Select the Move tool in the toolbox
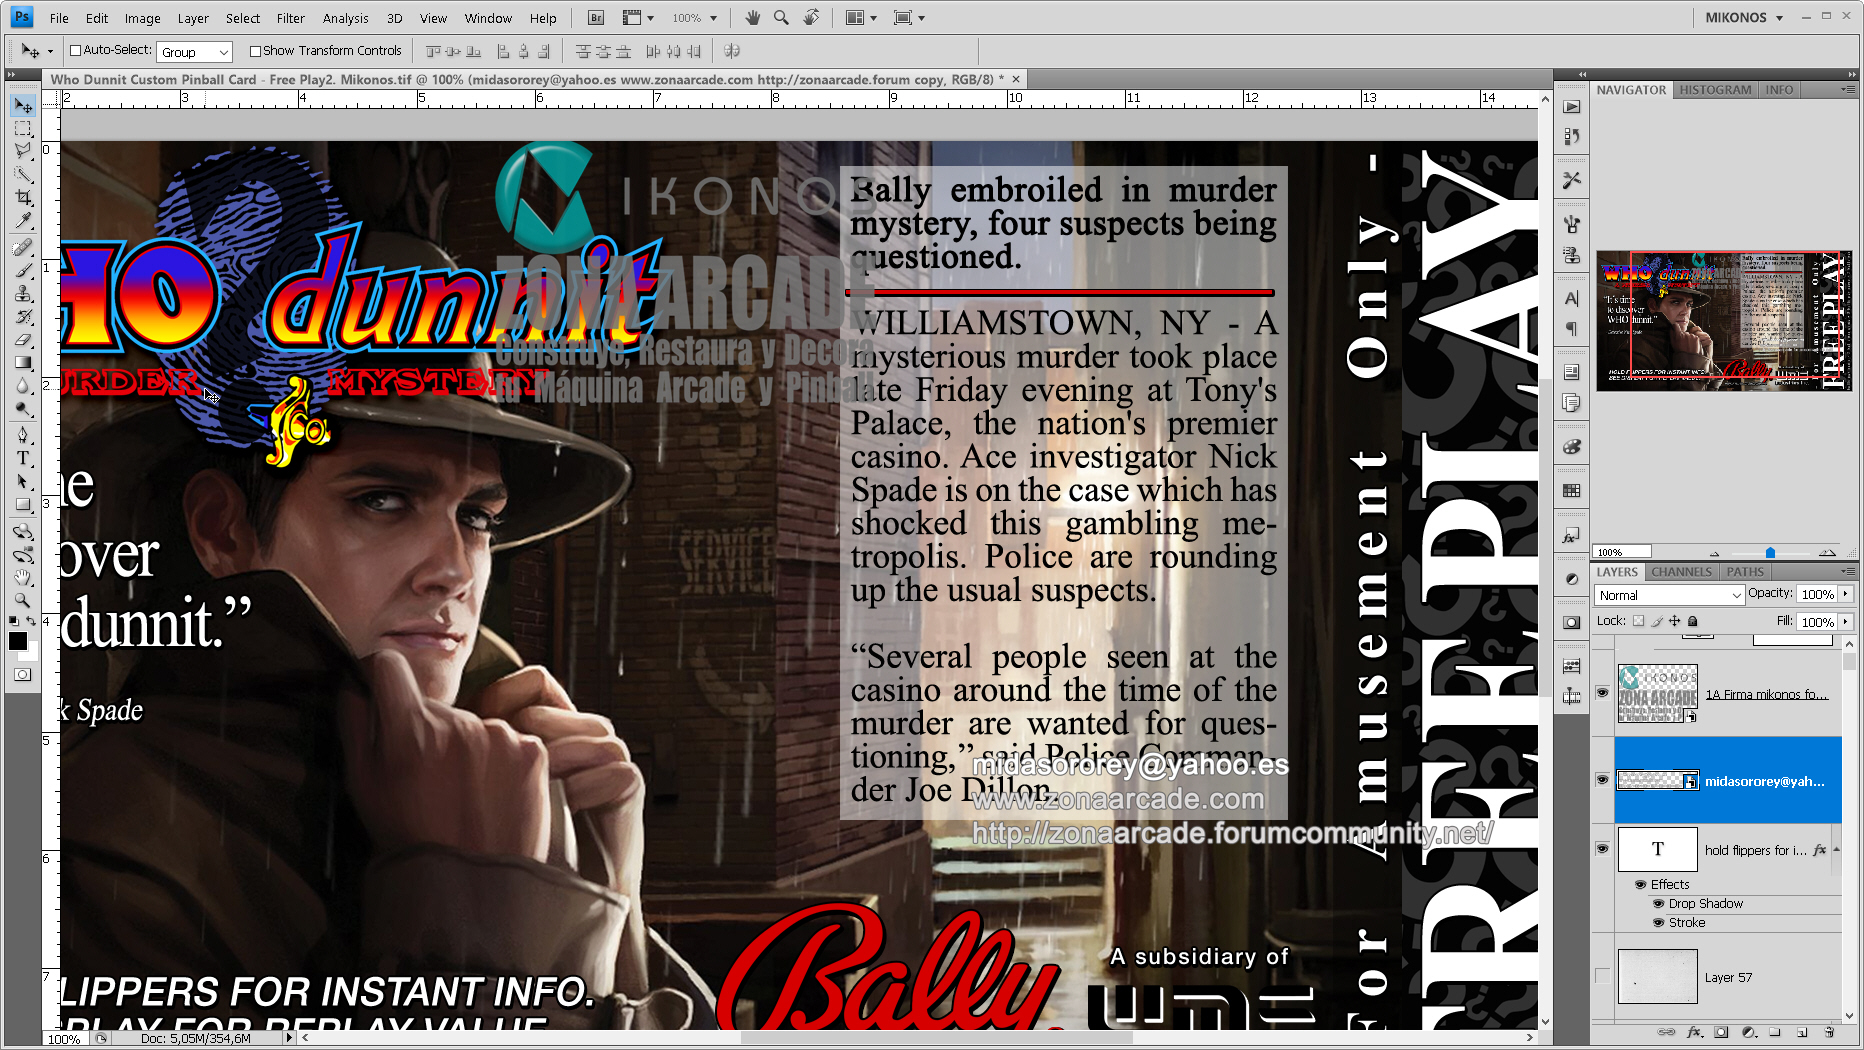Screen dimensions: 1864x1050 pyautogui.click(x=23, y=106)
